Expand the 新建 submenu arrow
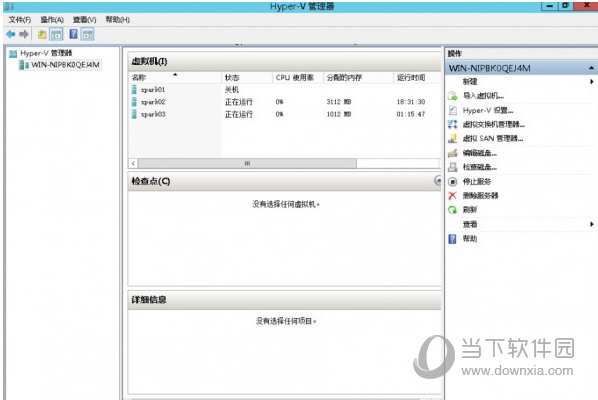The width and height of the screenshot is (598, 400). (x=592, y=82)
